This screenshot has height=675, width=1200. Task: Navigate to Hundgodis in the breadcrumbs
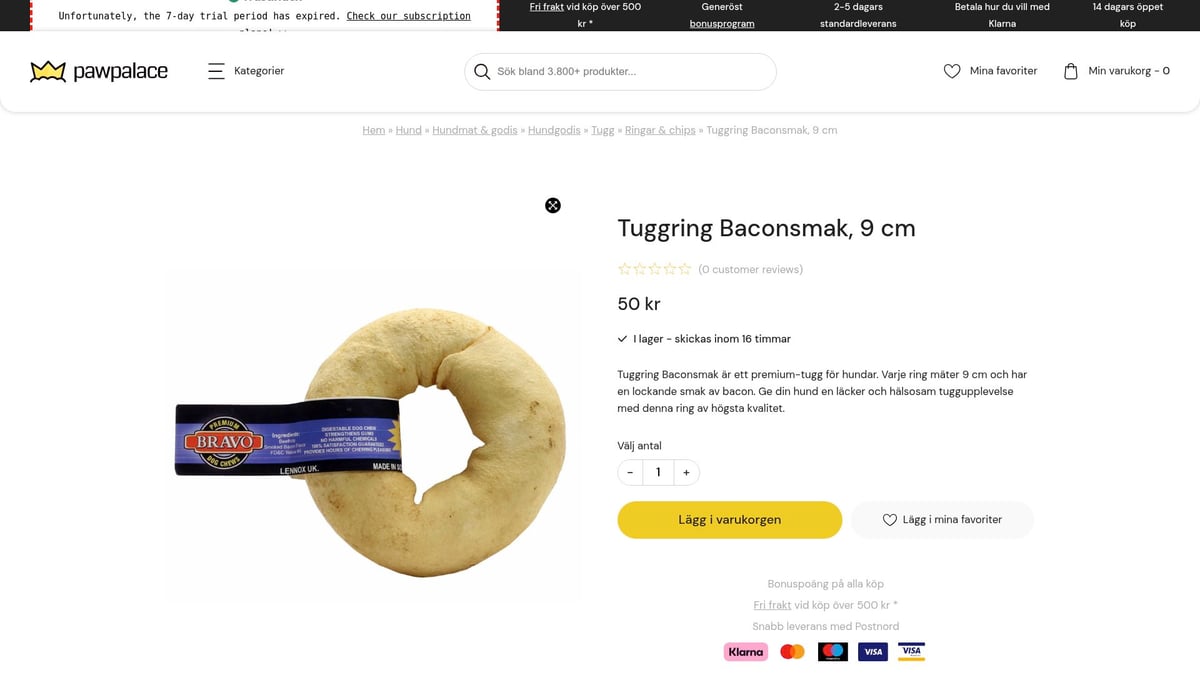554,129
